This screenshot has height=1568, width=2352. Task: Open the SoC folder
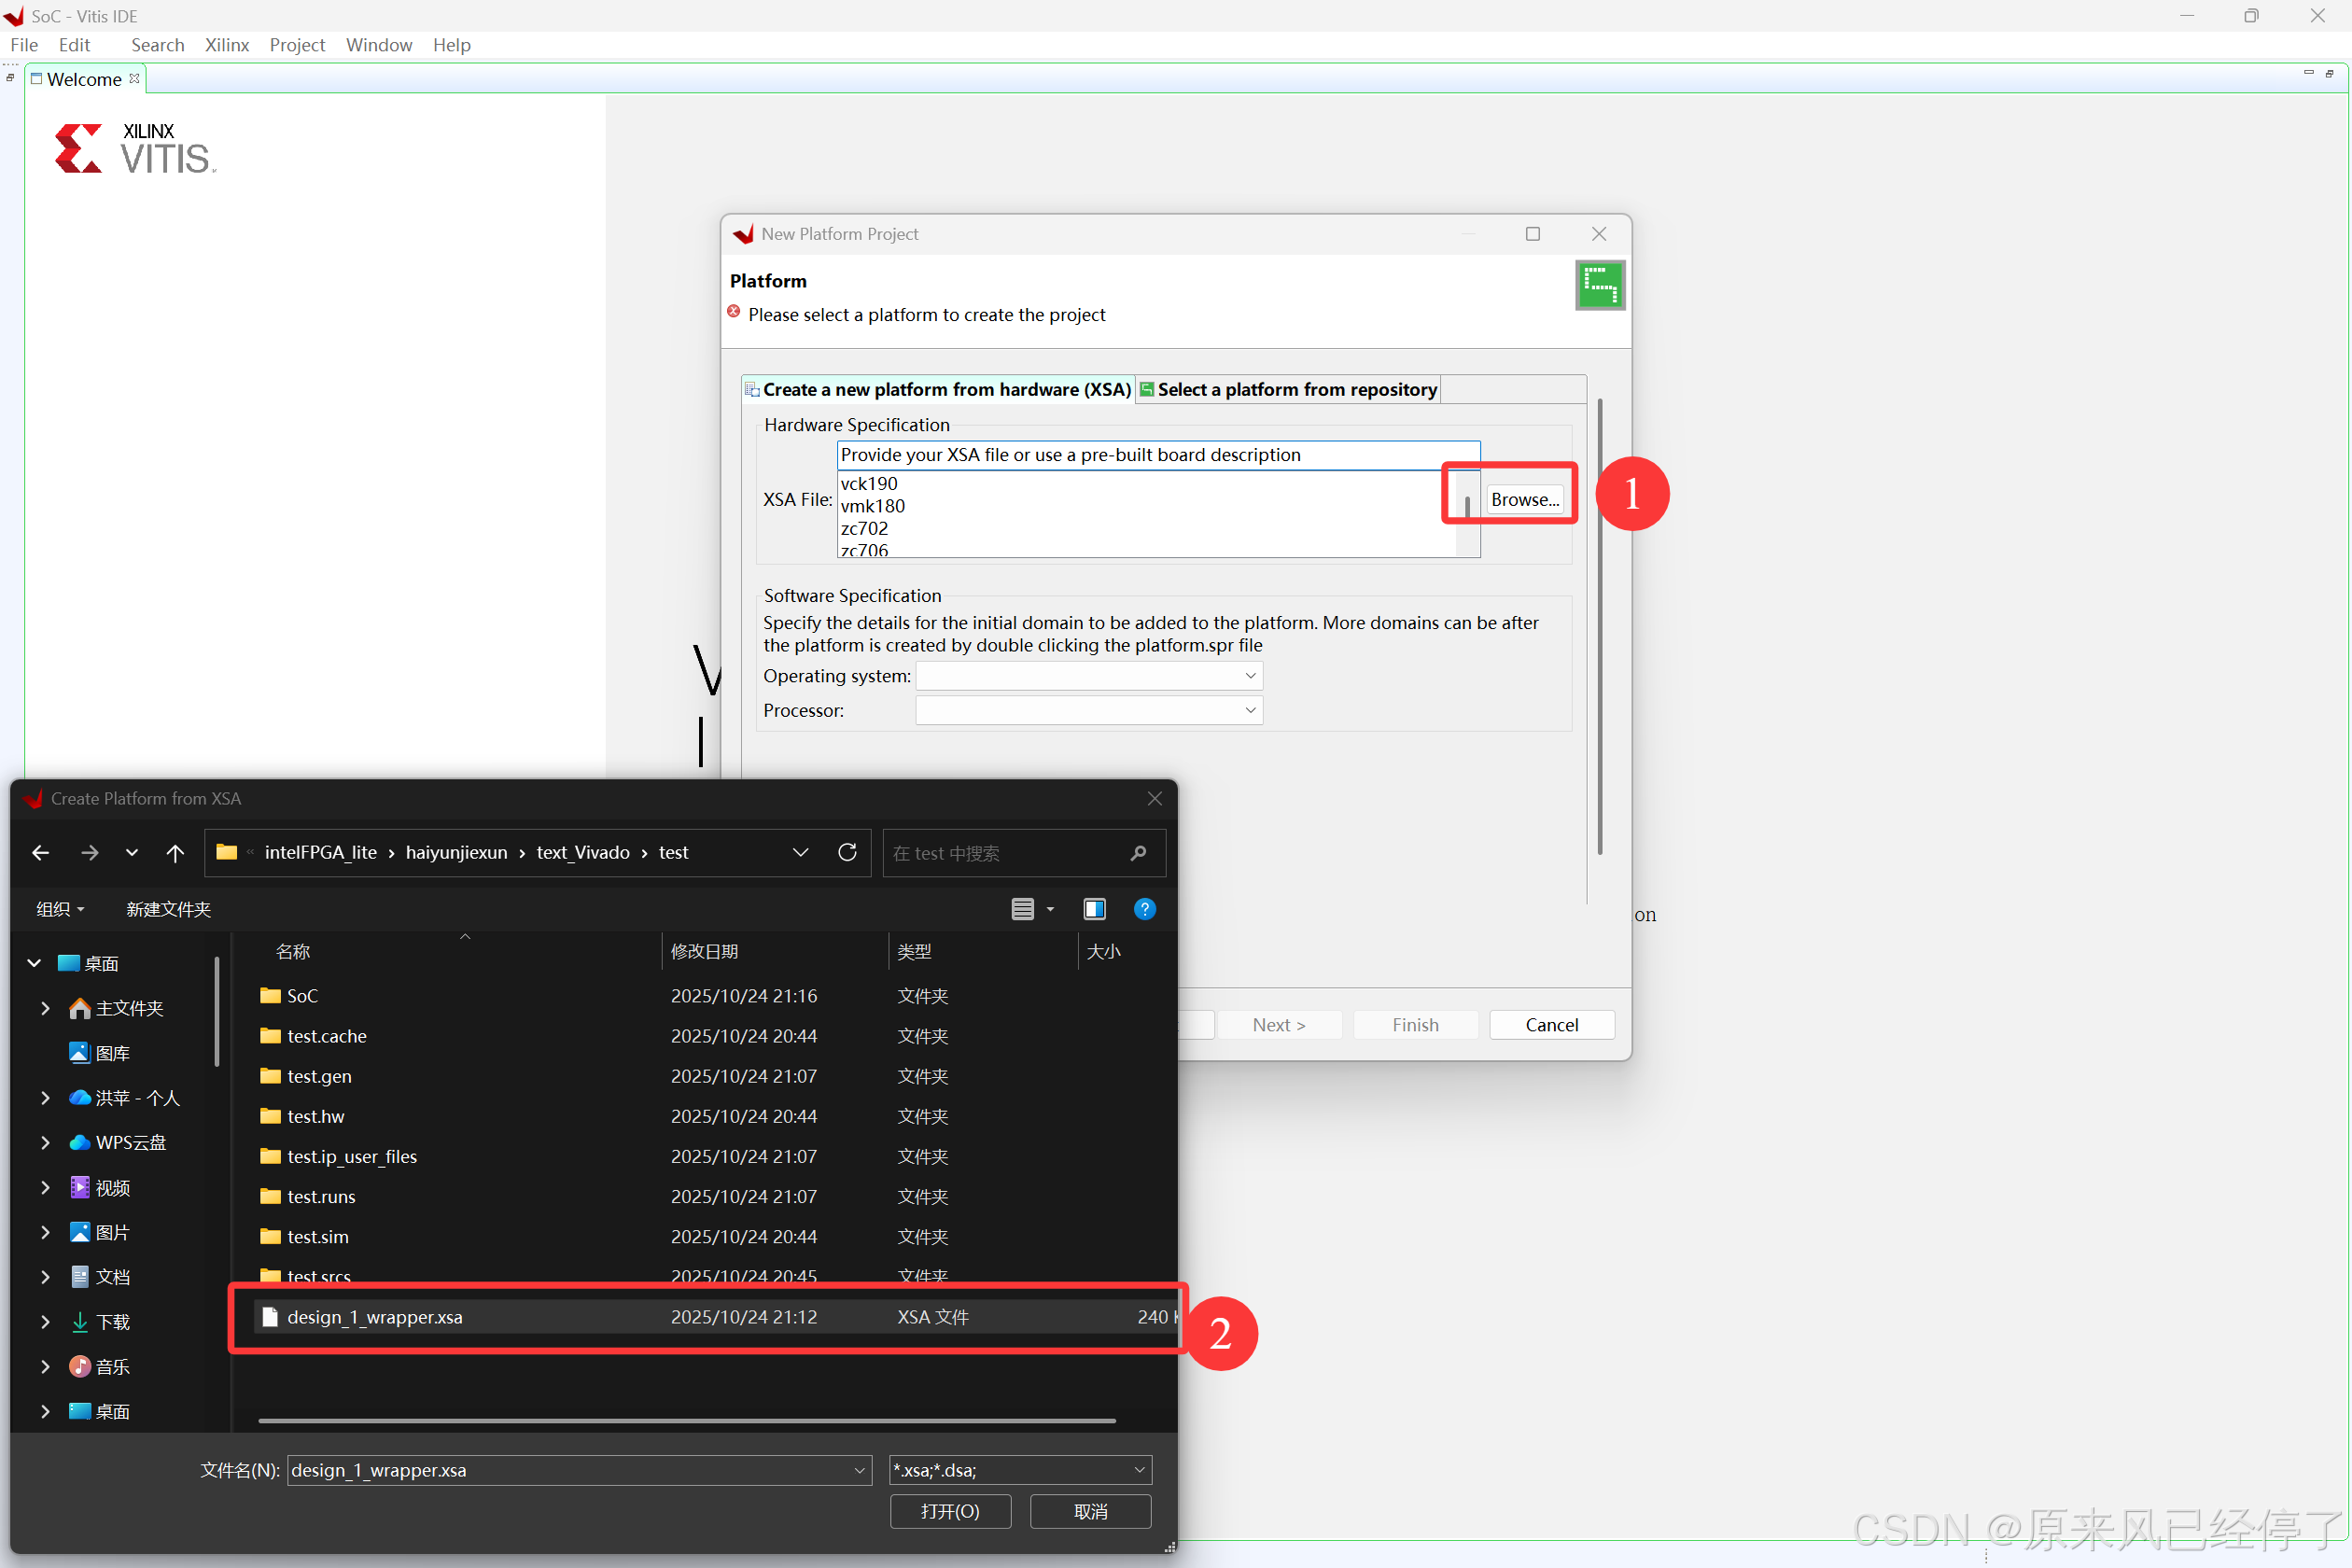(302, 995)
